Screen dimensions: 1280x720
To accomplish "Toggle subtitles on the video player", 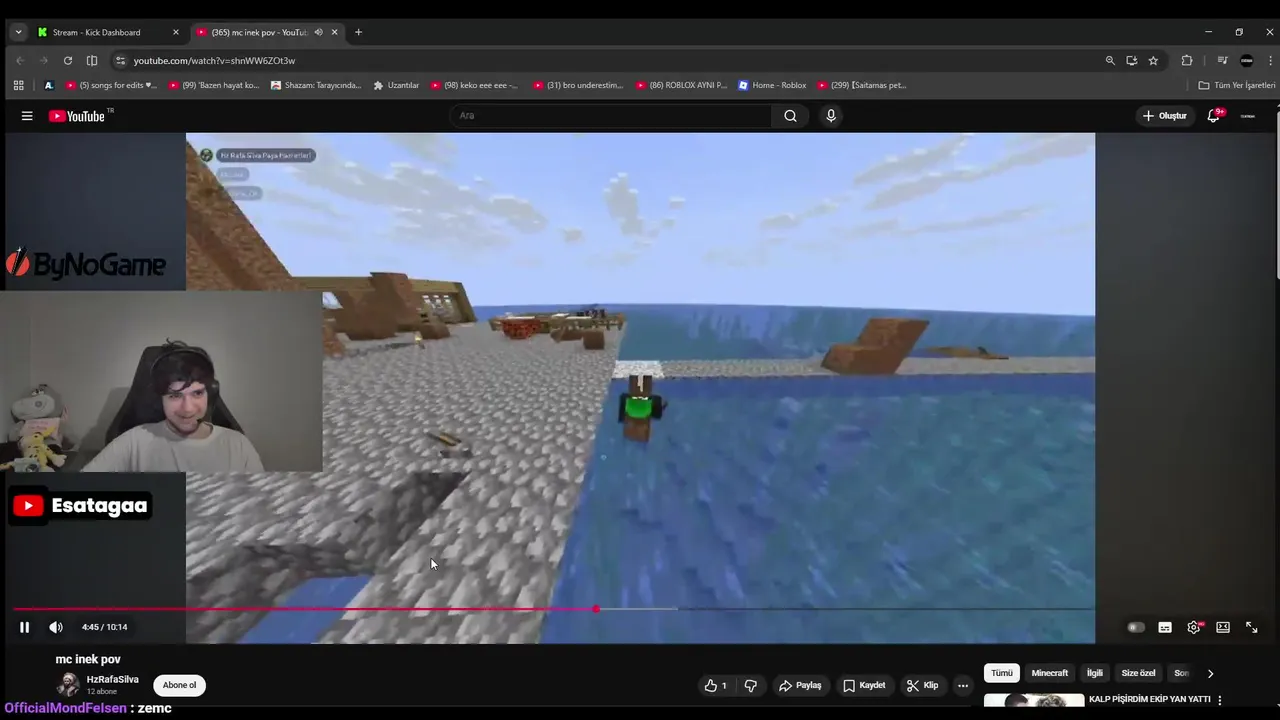I will (1165, 627).
